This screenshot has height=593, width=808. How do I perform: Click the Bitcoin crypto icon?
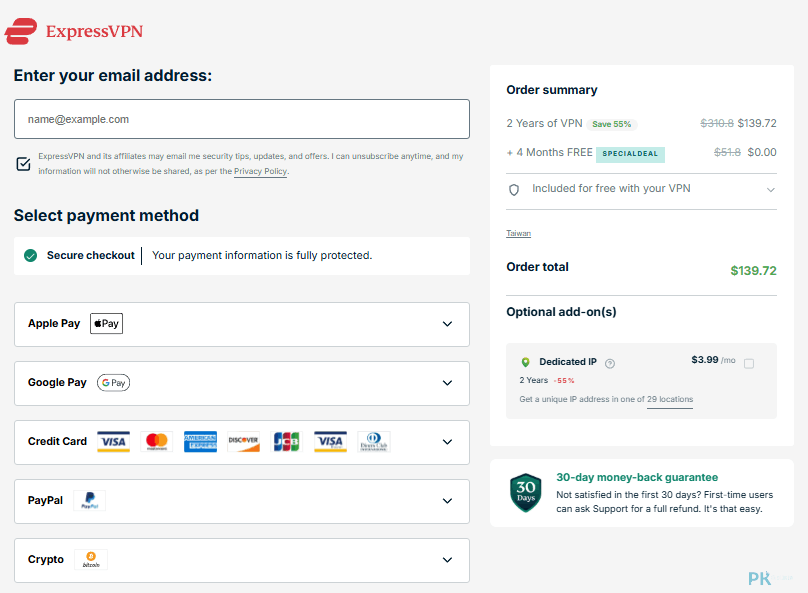(91, 560)
